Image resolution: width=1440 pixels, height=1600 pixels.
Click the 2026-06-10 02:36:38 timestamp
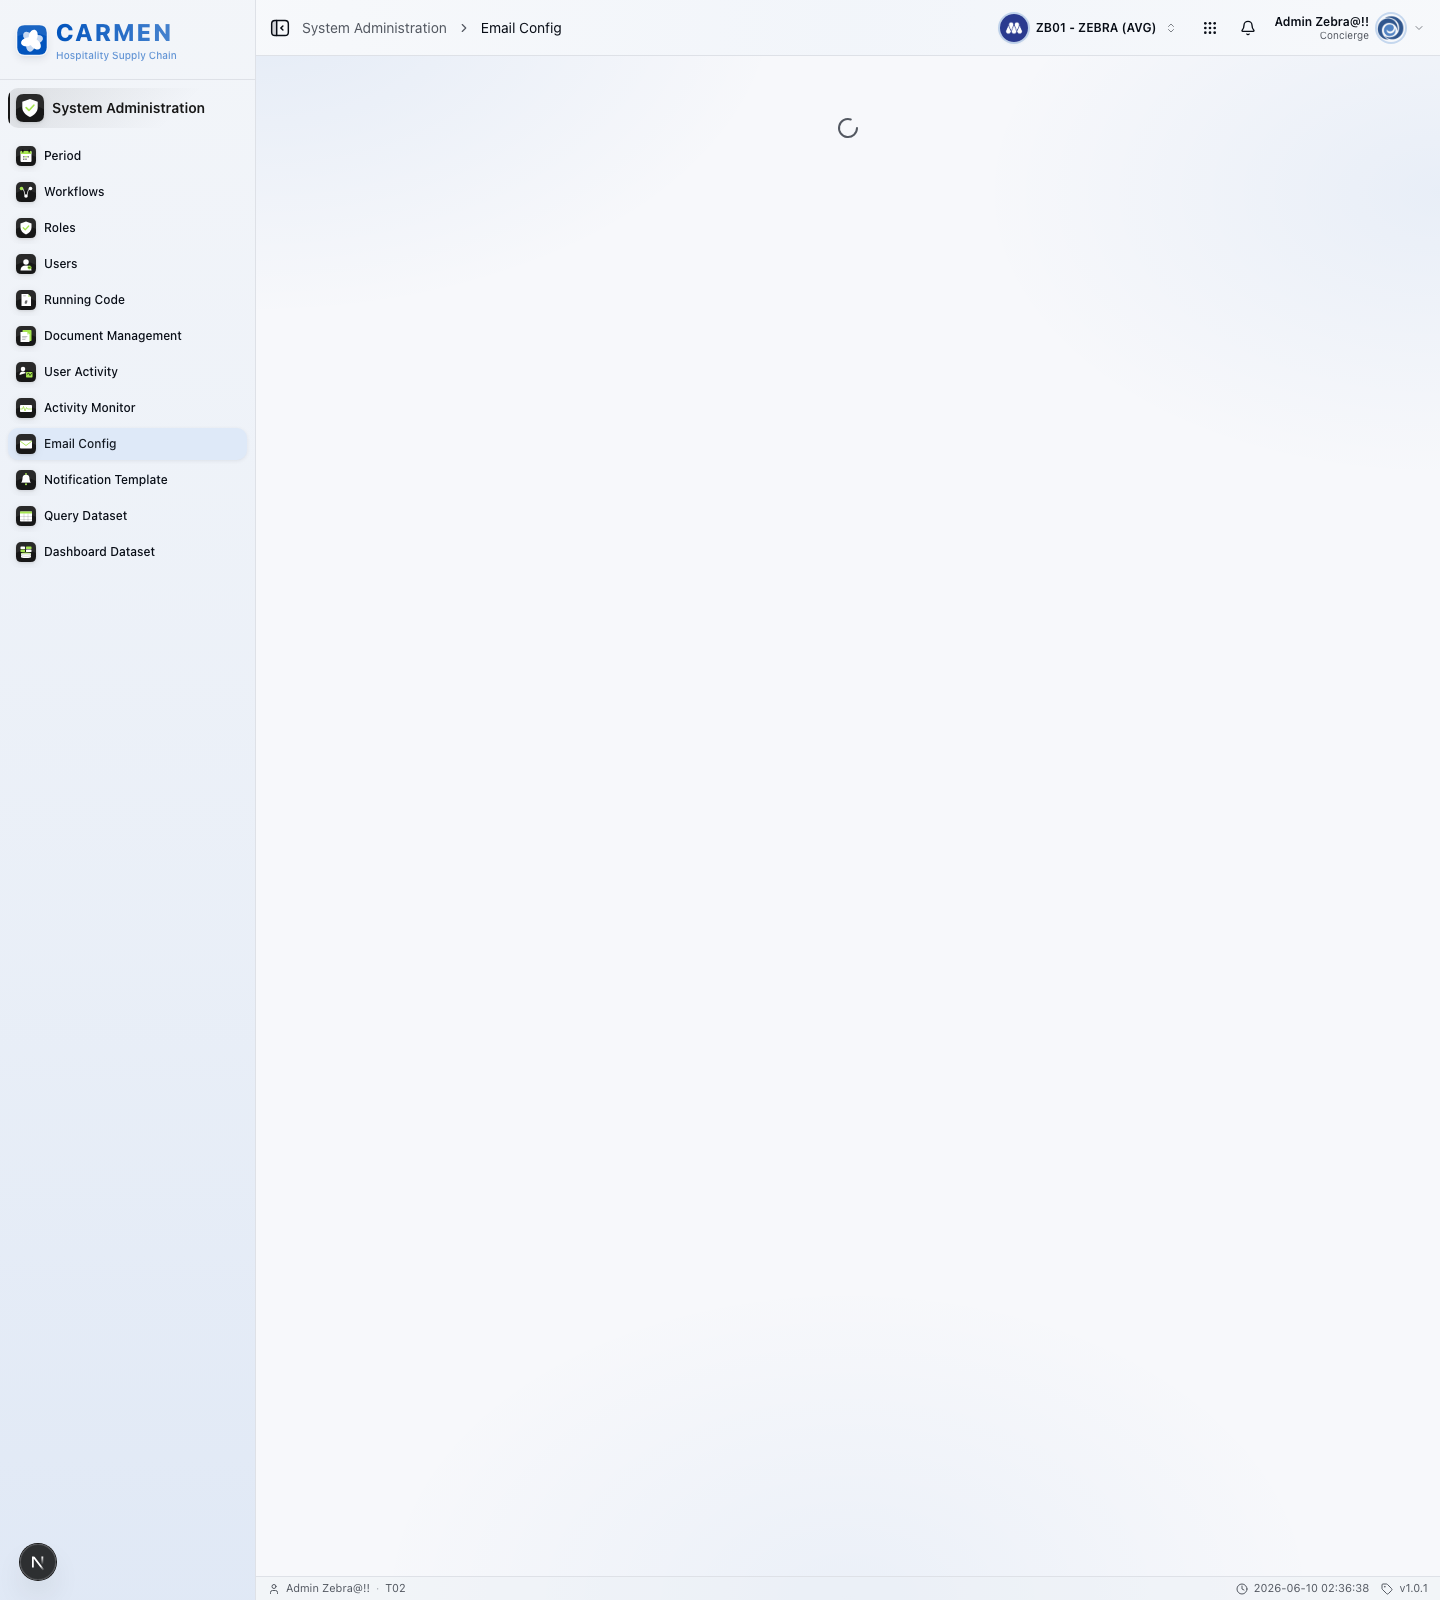(1311, 1589)
